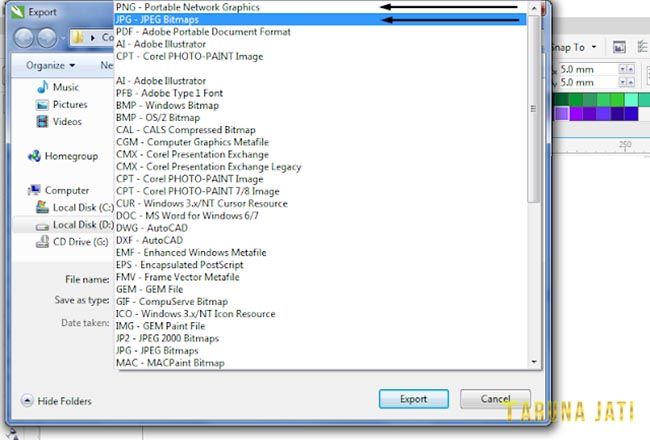Click the picture icon right of Snap To

click(619, 47)
